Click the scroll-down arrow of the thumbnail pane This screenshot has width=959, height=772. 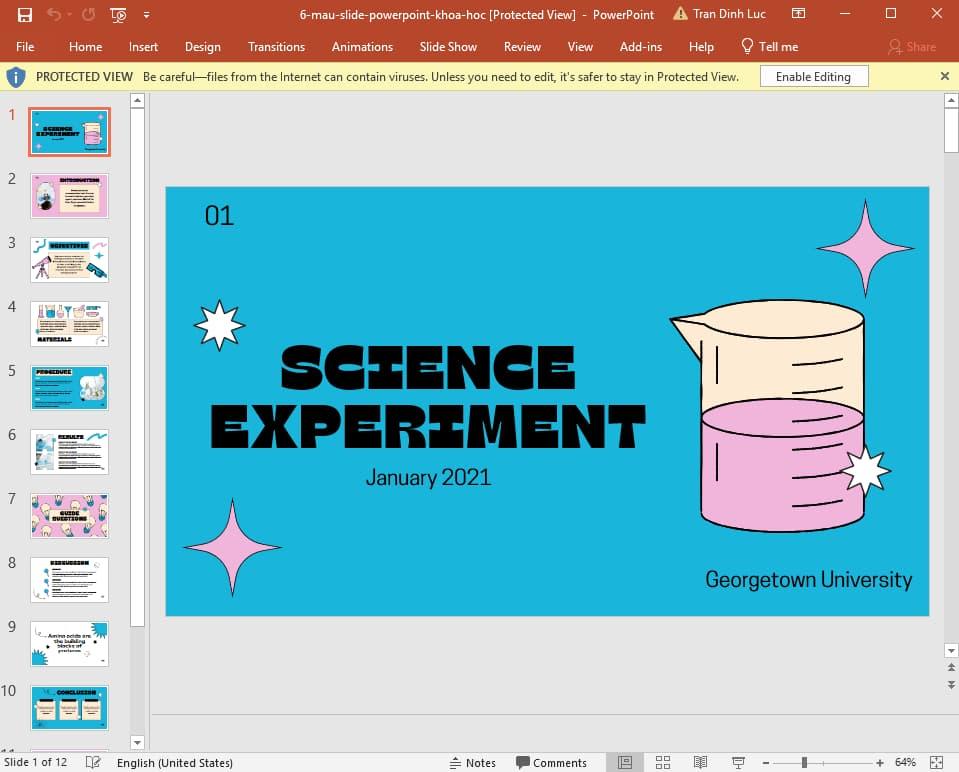click(138, 742)
